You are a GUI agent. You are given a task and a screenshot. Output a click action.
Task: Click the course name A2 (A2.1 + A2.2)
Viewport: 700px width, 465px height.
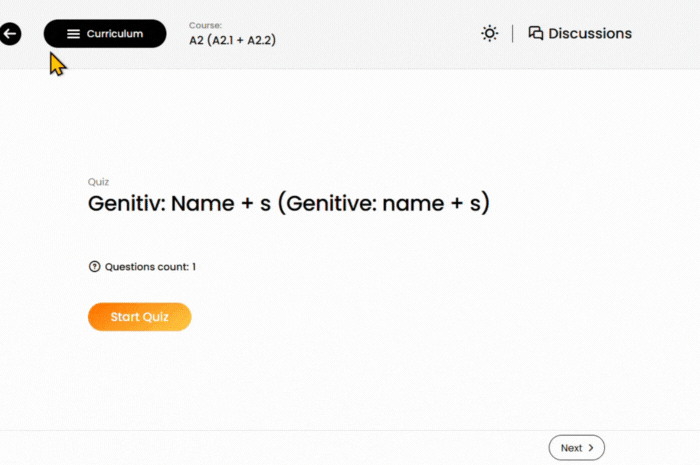(232, 41)
